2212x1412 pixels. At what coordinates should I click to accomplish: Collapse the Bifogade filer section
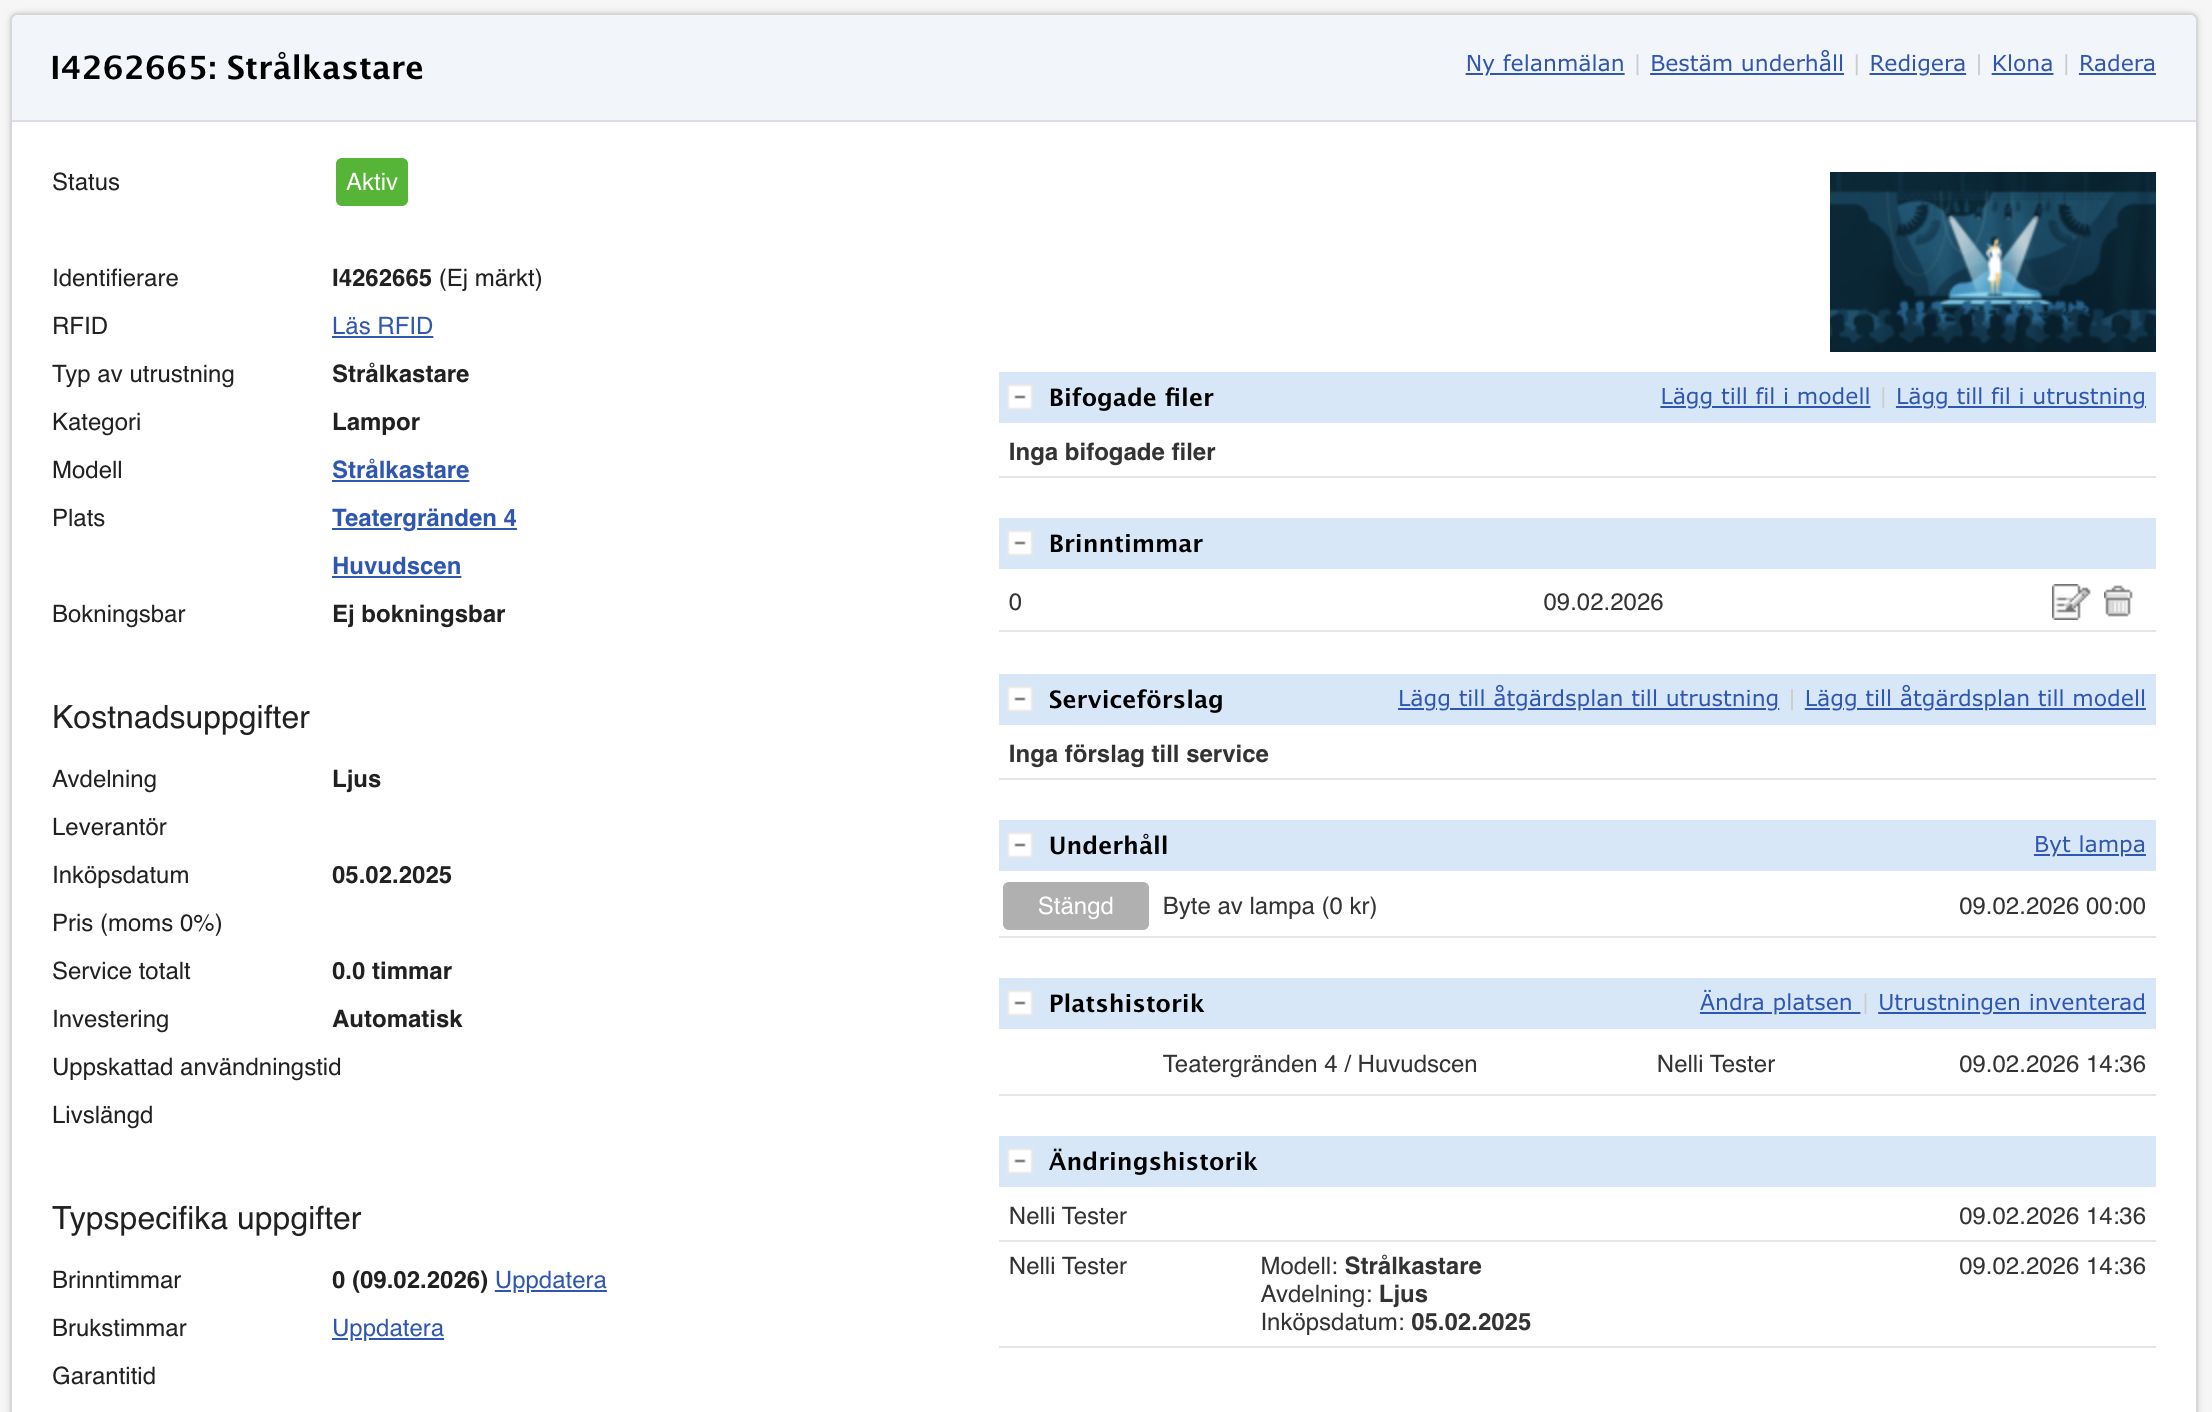coord(1020,398)
